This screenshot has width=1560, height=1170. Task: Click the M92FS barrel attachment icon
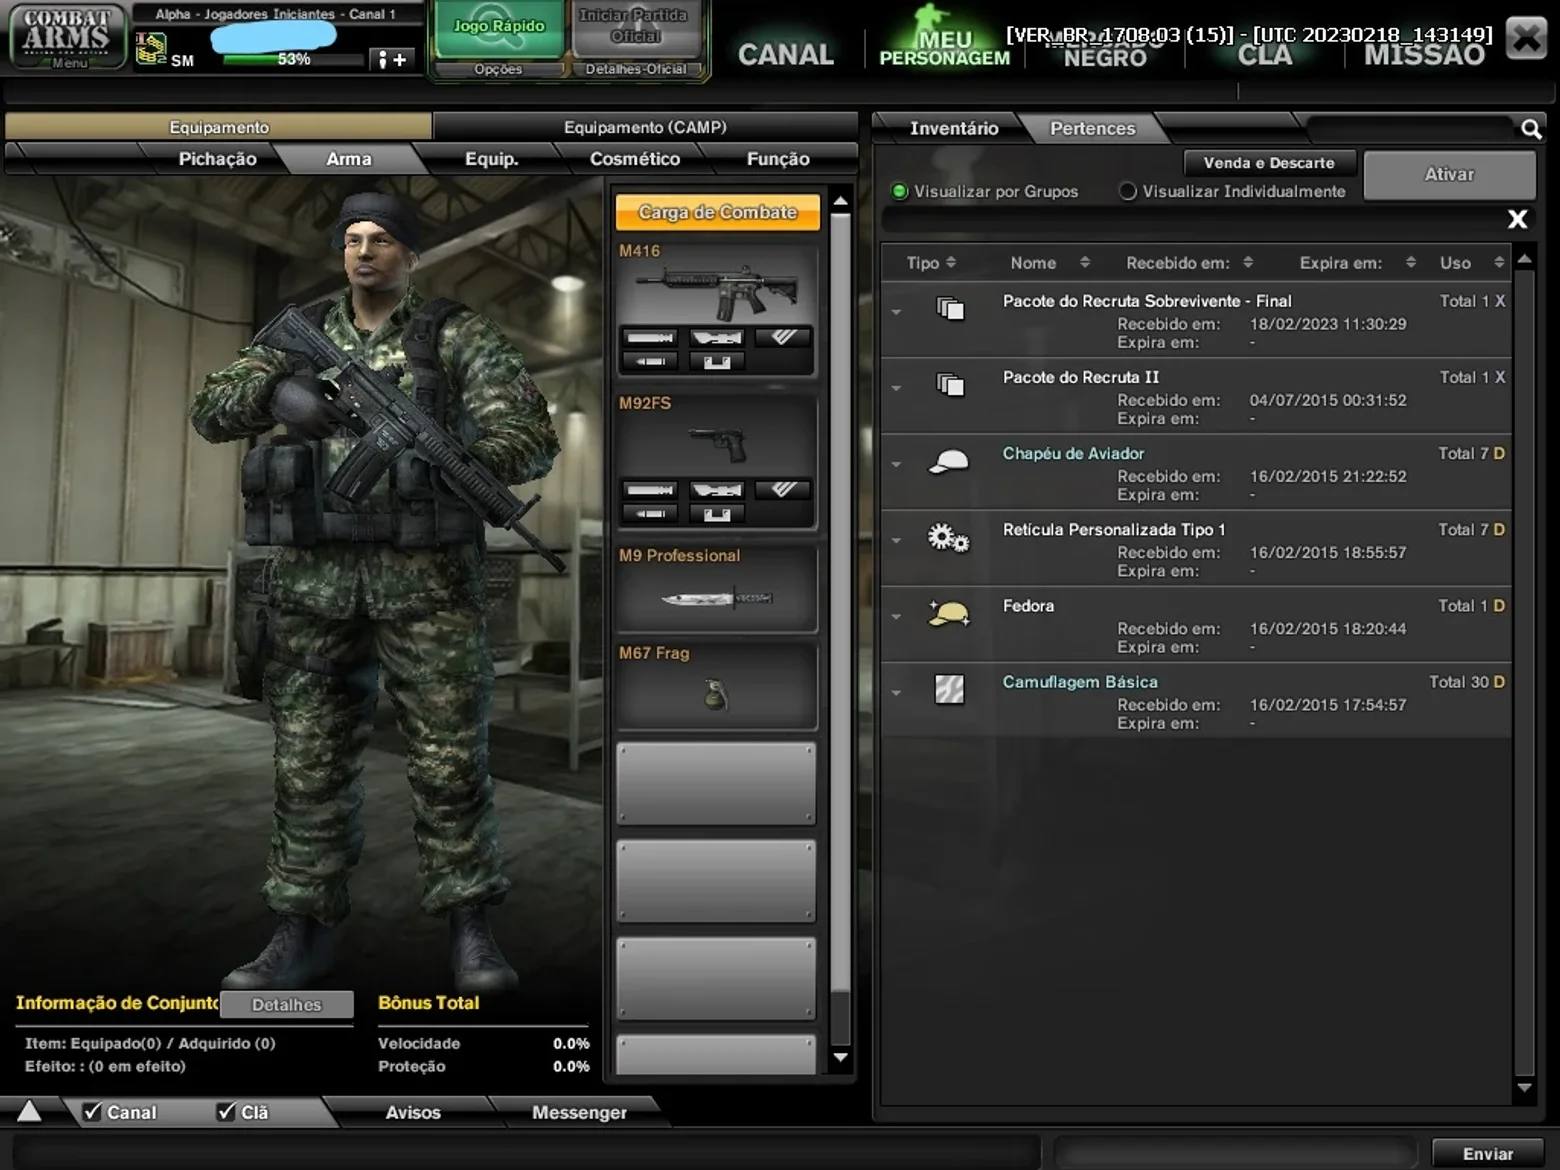click(x=650, y=490)
